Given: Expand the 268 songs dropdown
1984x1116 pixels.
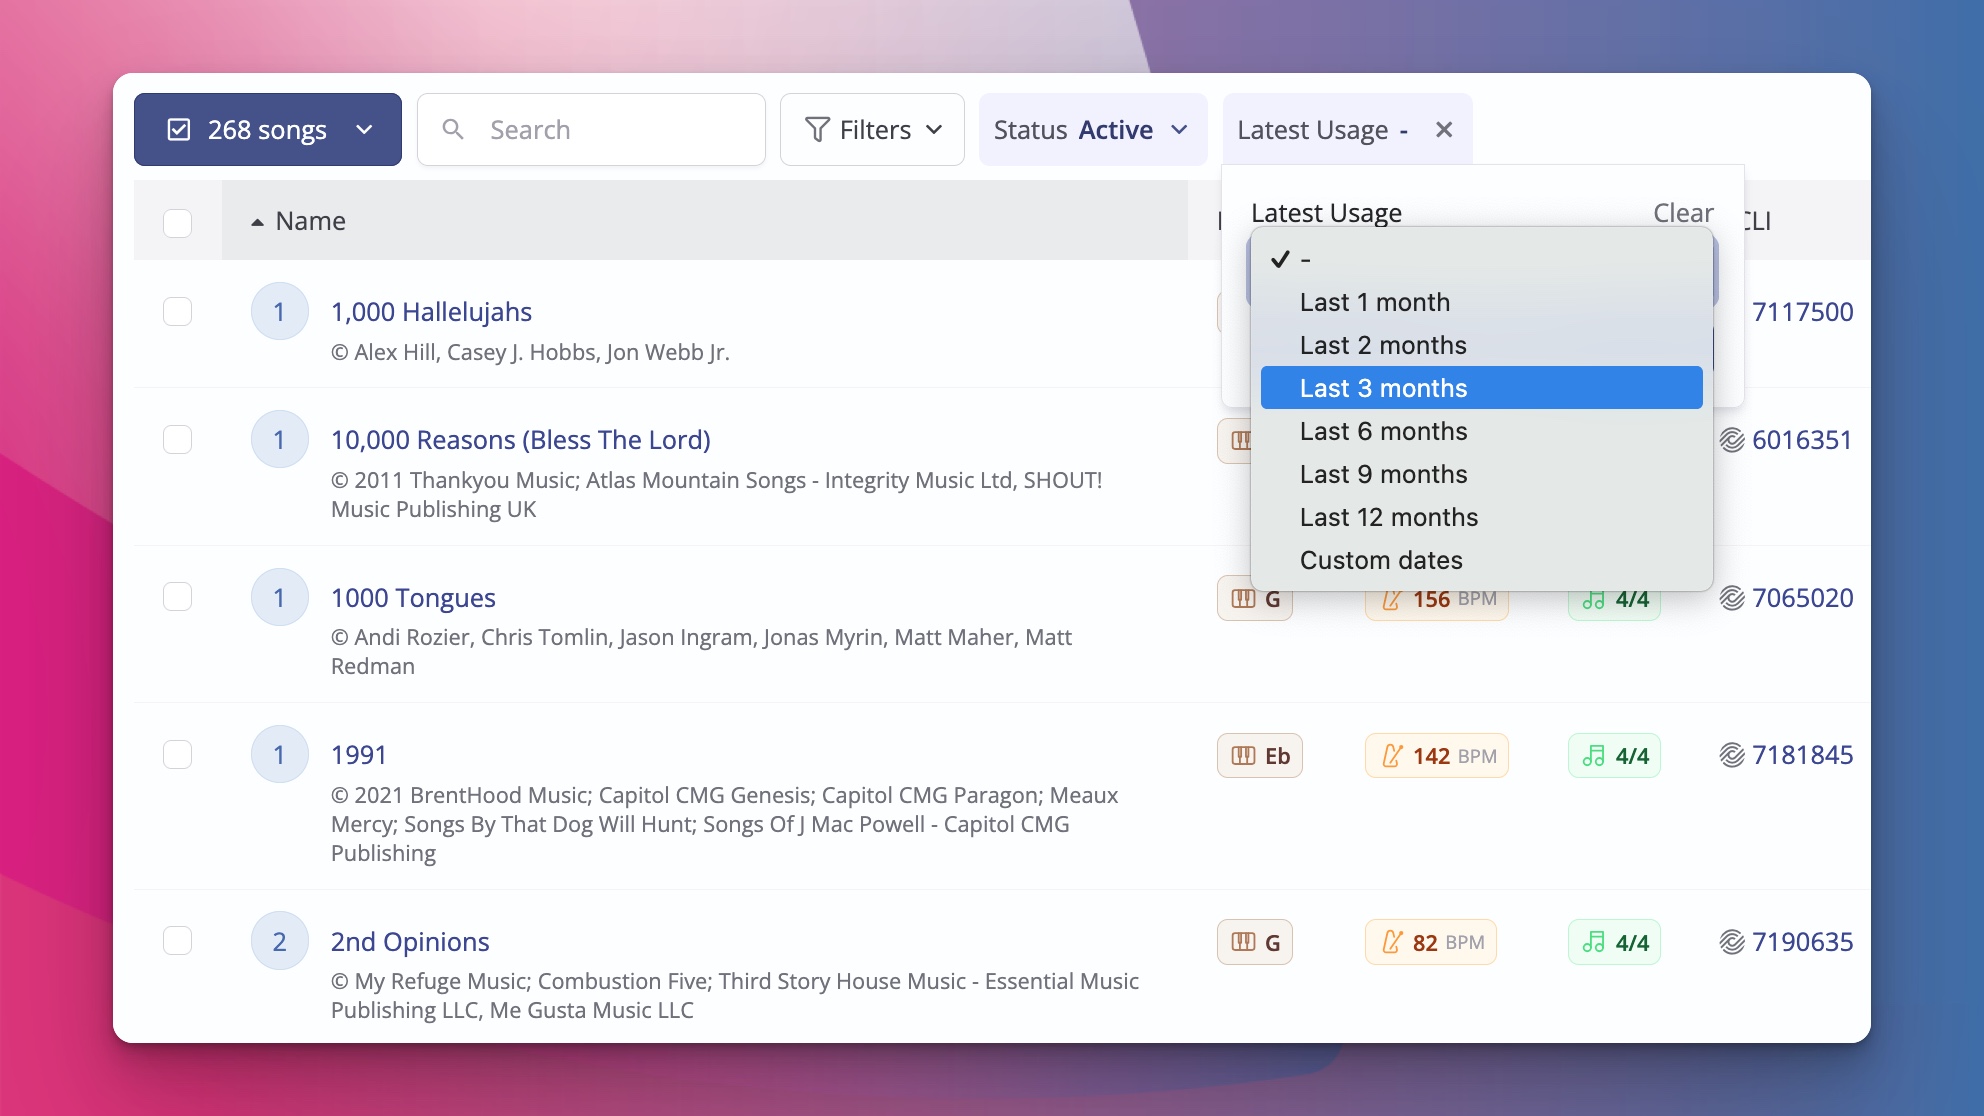Looking at the screenshot, I should [364, 129].
